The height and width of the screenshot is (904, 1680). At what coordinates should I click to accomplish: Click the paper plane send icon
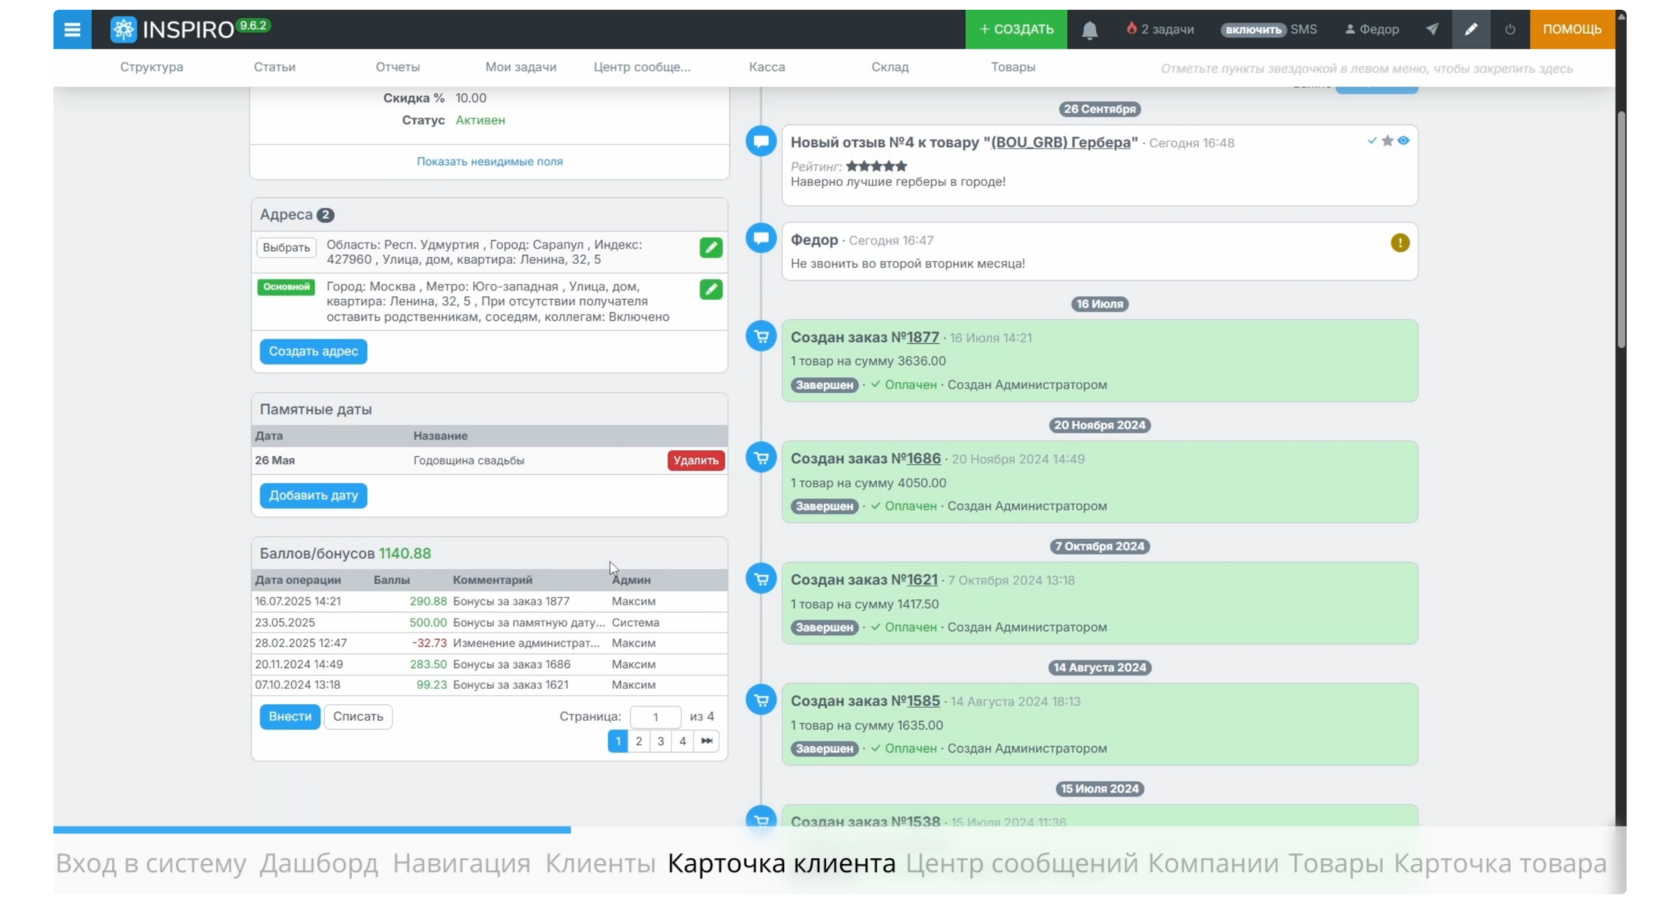(1432, 29)
